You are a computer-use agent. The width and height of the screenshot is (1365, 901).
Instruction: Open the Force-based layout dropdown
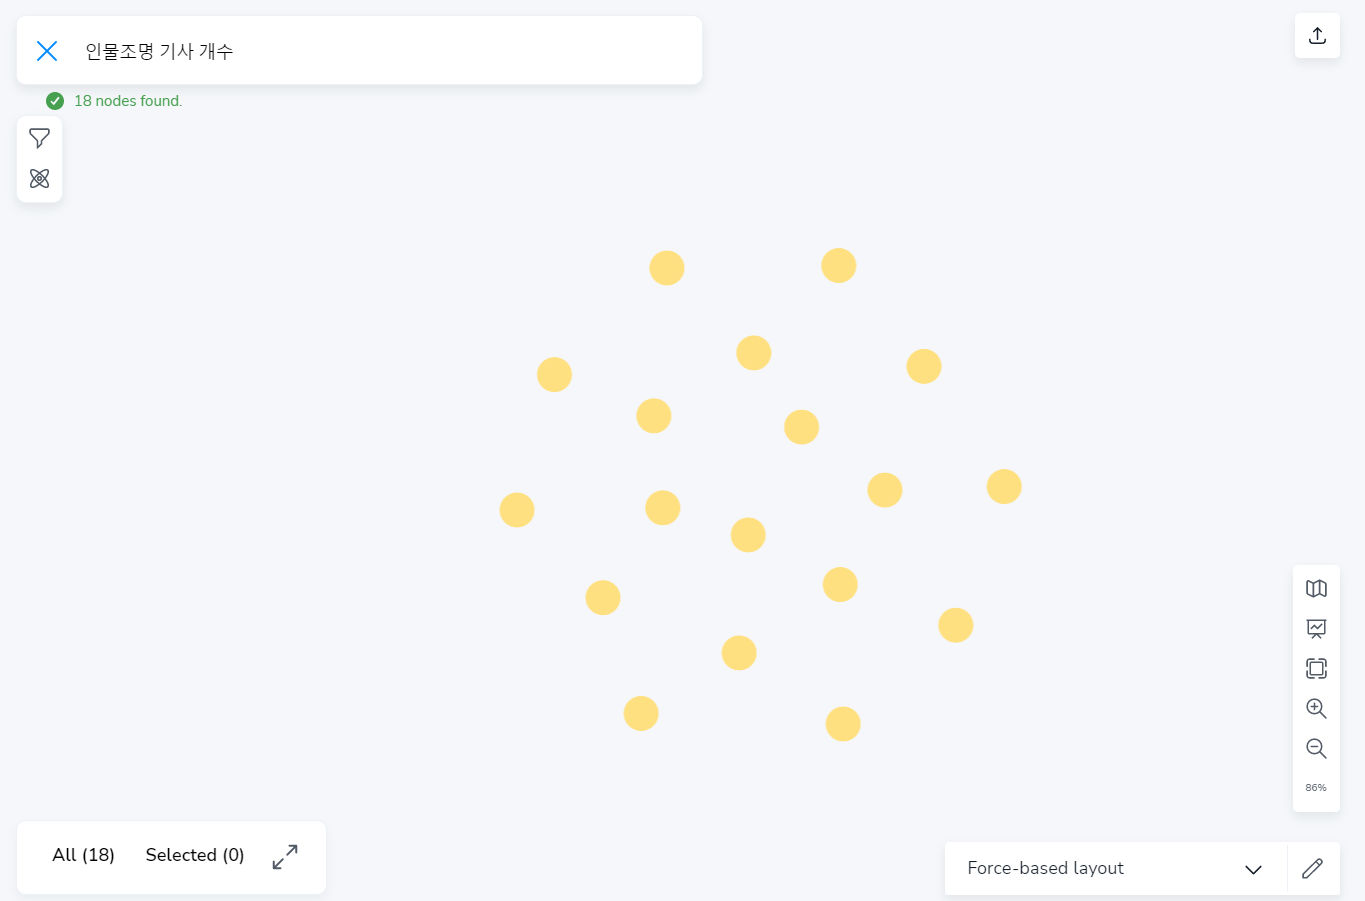coord(1045,868)
